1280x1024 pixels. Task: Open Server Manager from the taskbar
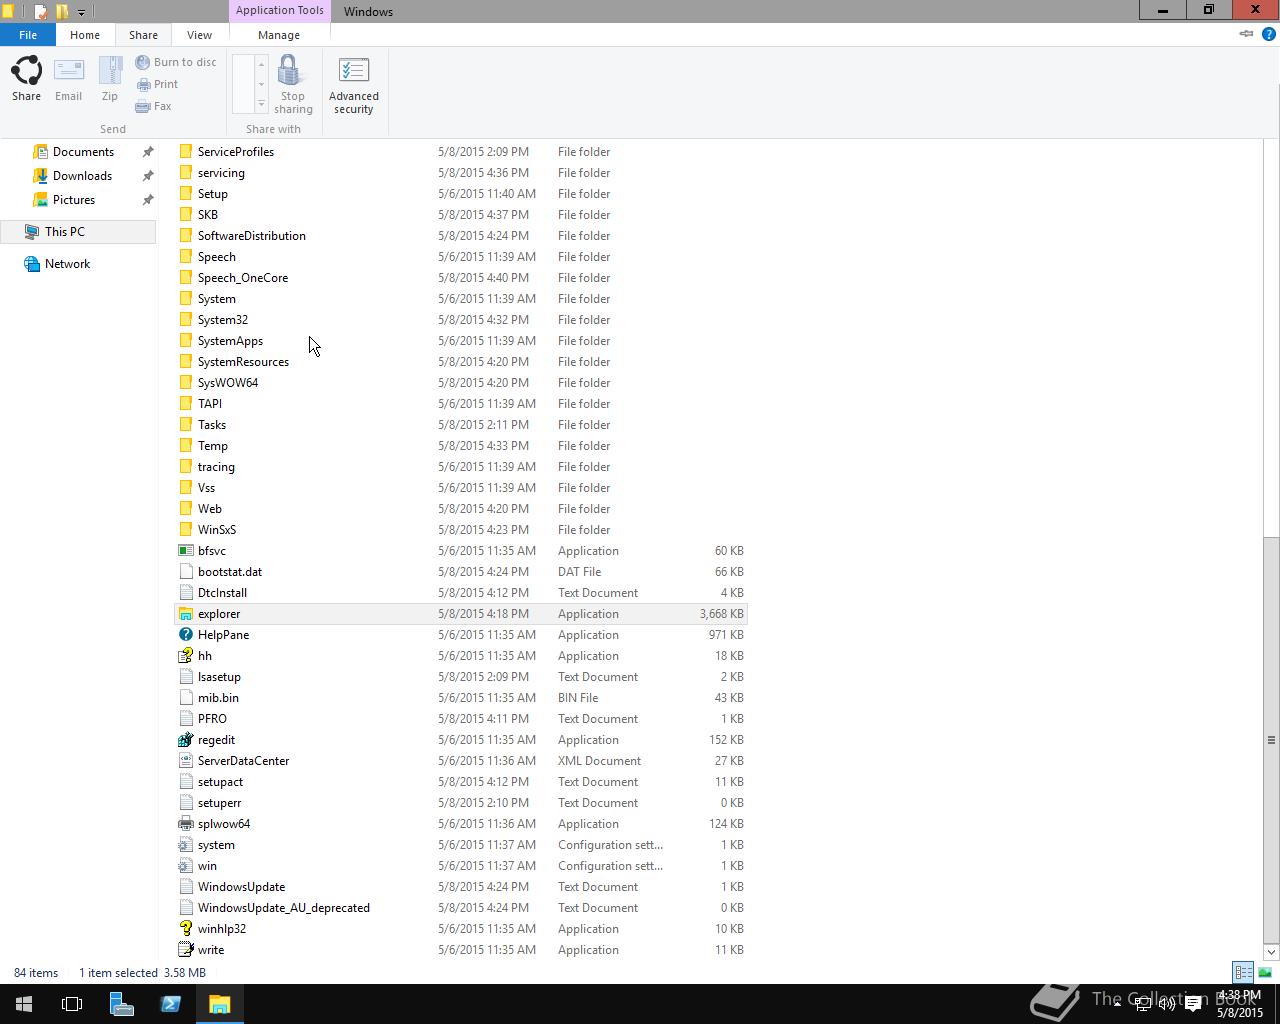pyautogui.click(x=121, y=1004)
